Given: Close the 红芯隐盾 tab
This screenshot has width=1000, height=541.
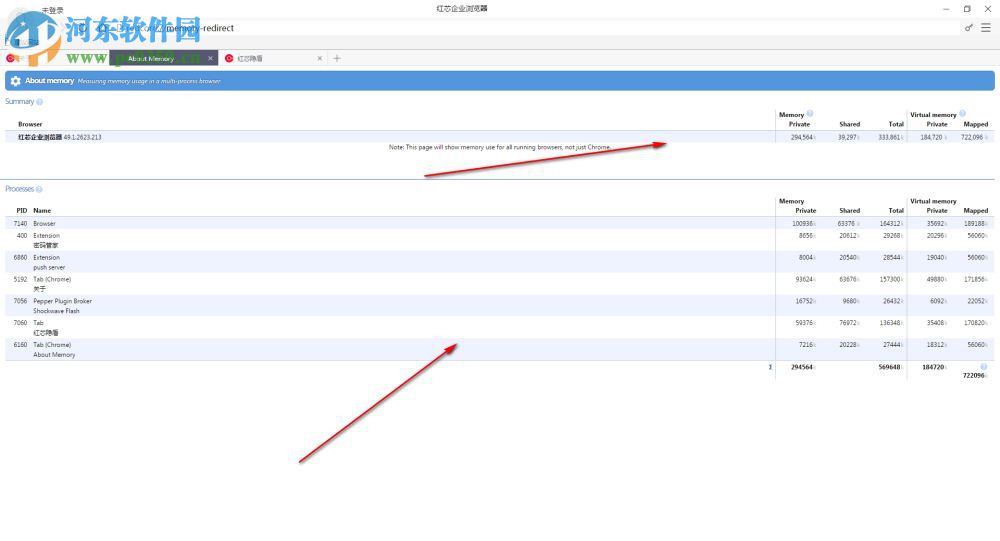Looking at the screenshot, I should (320, 58).
